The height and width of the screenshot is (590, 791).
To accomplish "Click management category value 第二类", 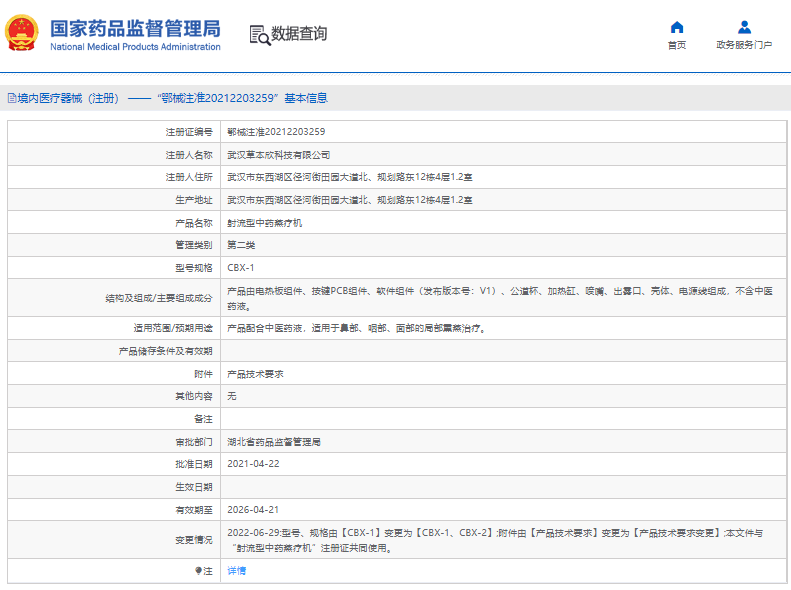I will point(241,246).
